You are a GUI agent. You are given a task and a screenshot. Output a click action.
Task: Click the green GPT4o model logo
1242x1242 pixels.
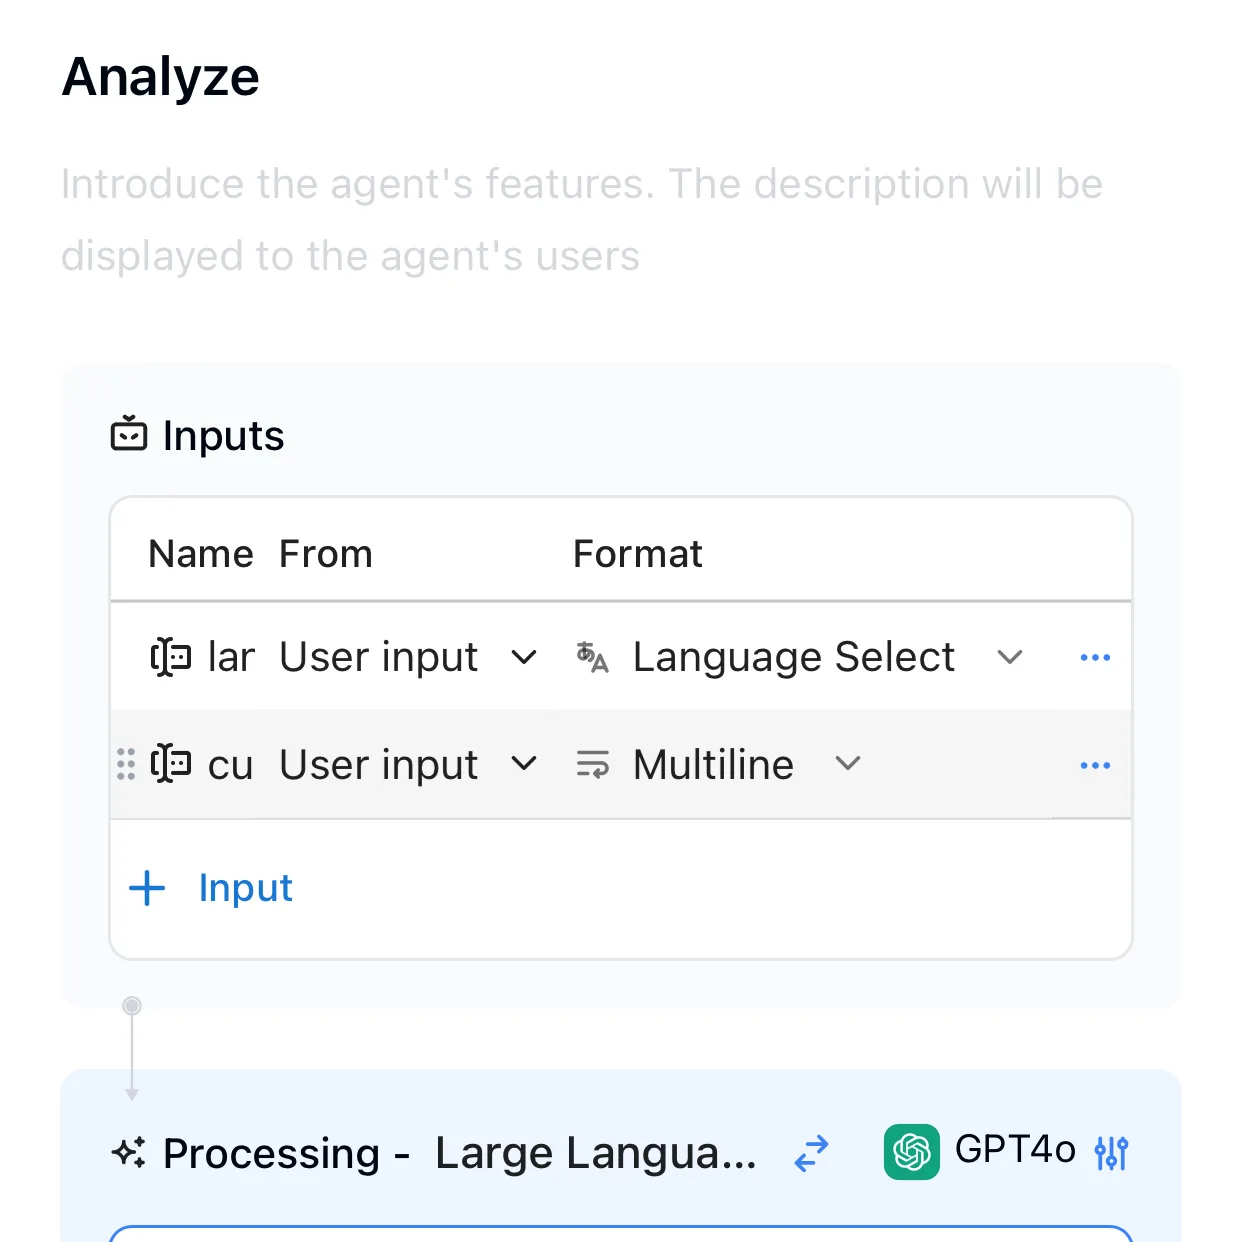[x=911, y=1152]
